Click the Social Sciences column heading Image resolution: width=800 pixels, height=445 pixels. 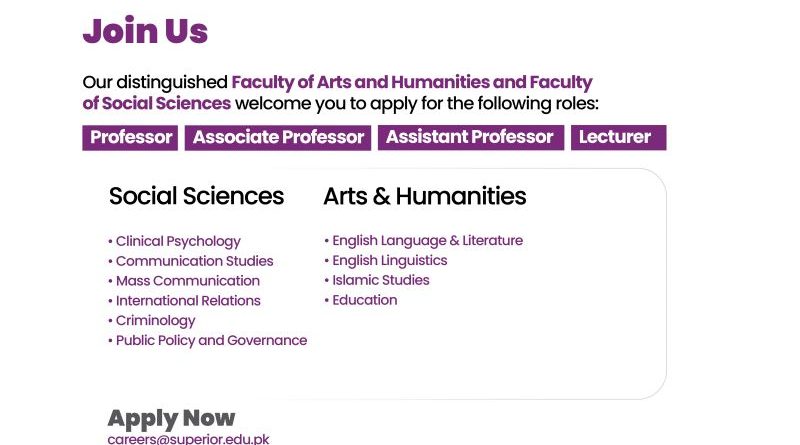point(196,196)
